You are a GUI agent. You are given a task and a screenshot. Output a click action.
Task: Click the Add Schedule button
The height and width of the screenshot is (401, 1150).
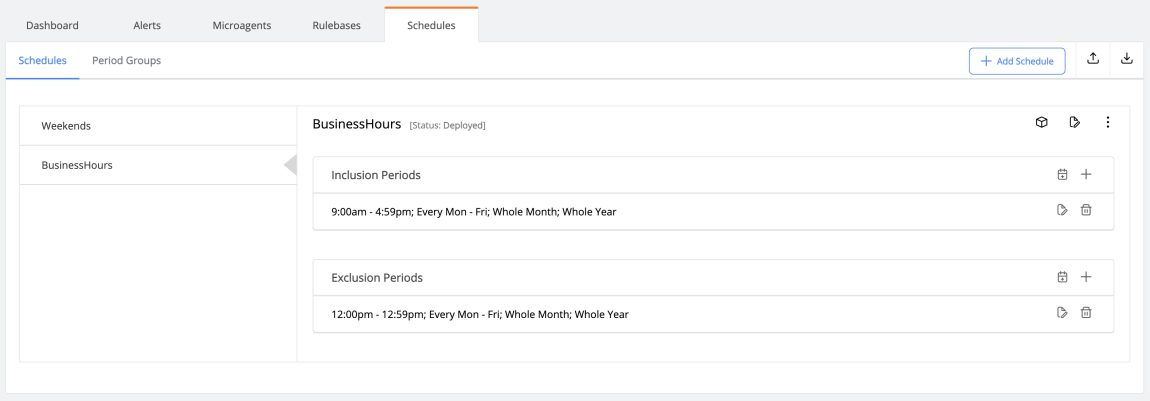pyautogui.click(x=1017, y=61)
